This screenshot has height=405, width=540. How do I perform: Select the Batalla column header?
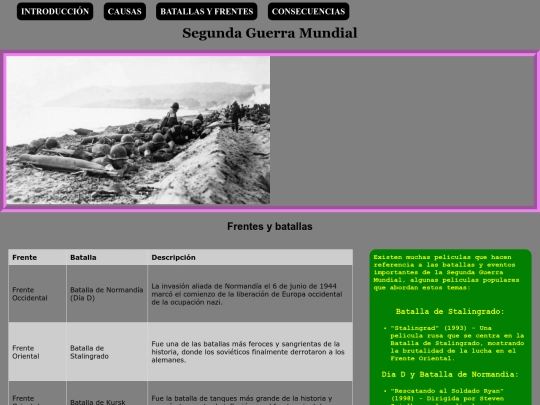click(107, 257)
